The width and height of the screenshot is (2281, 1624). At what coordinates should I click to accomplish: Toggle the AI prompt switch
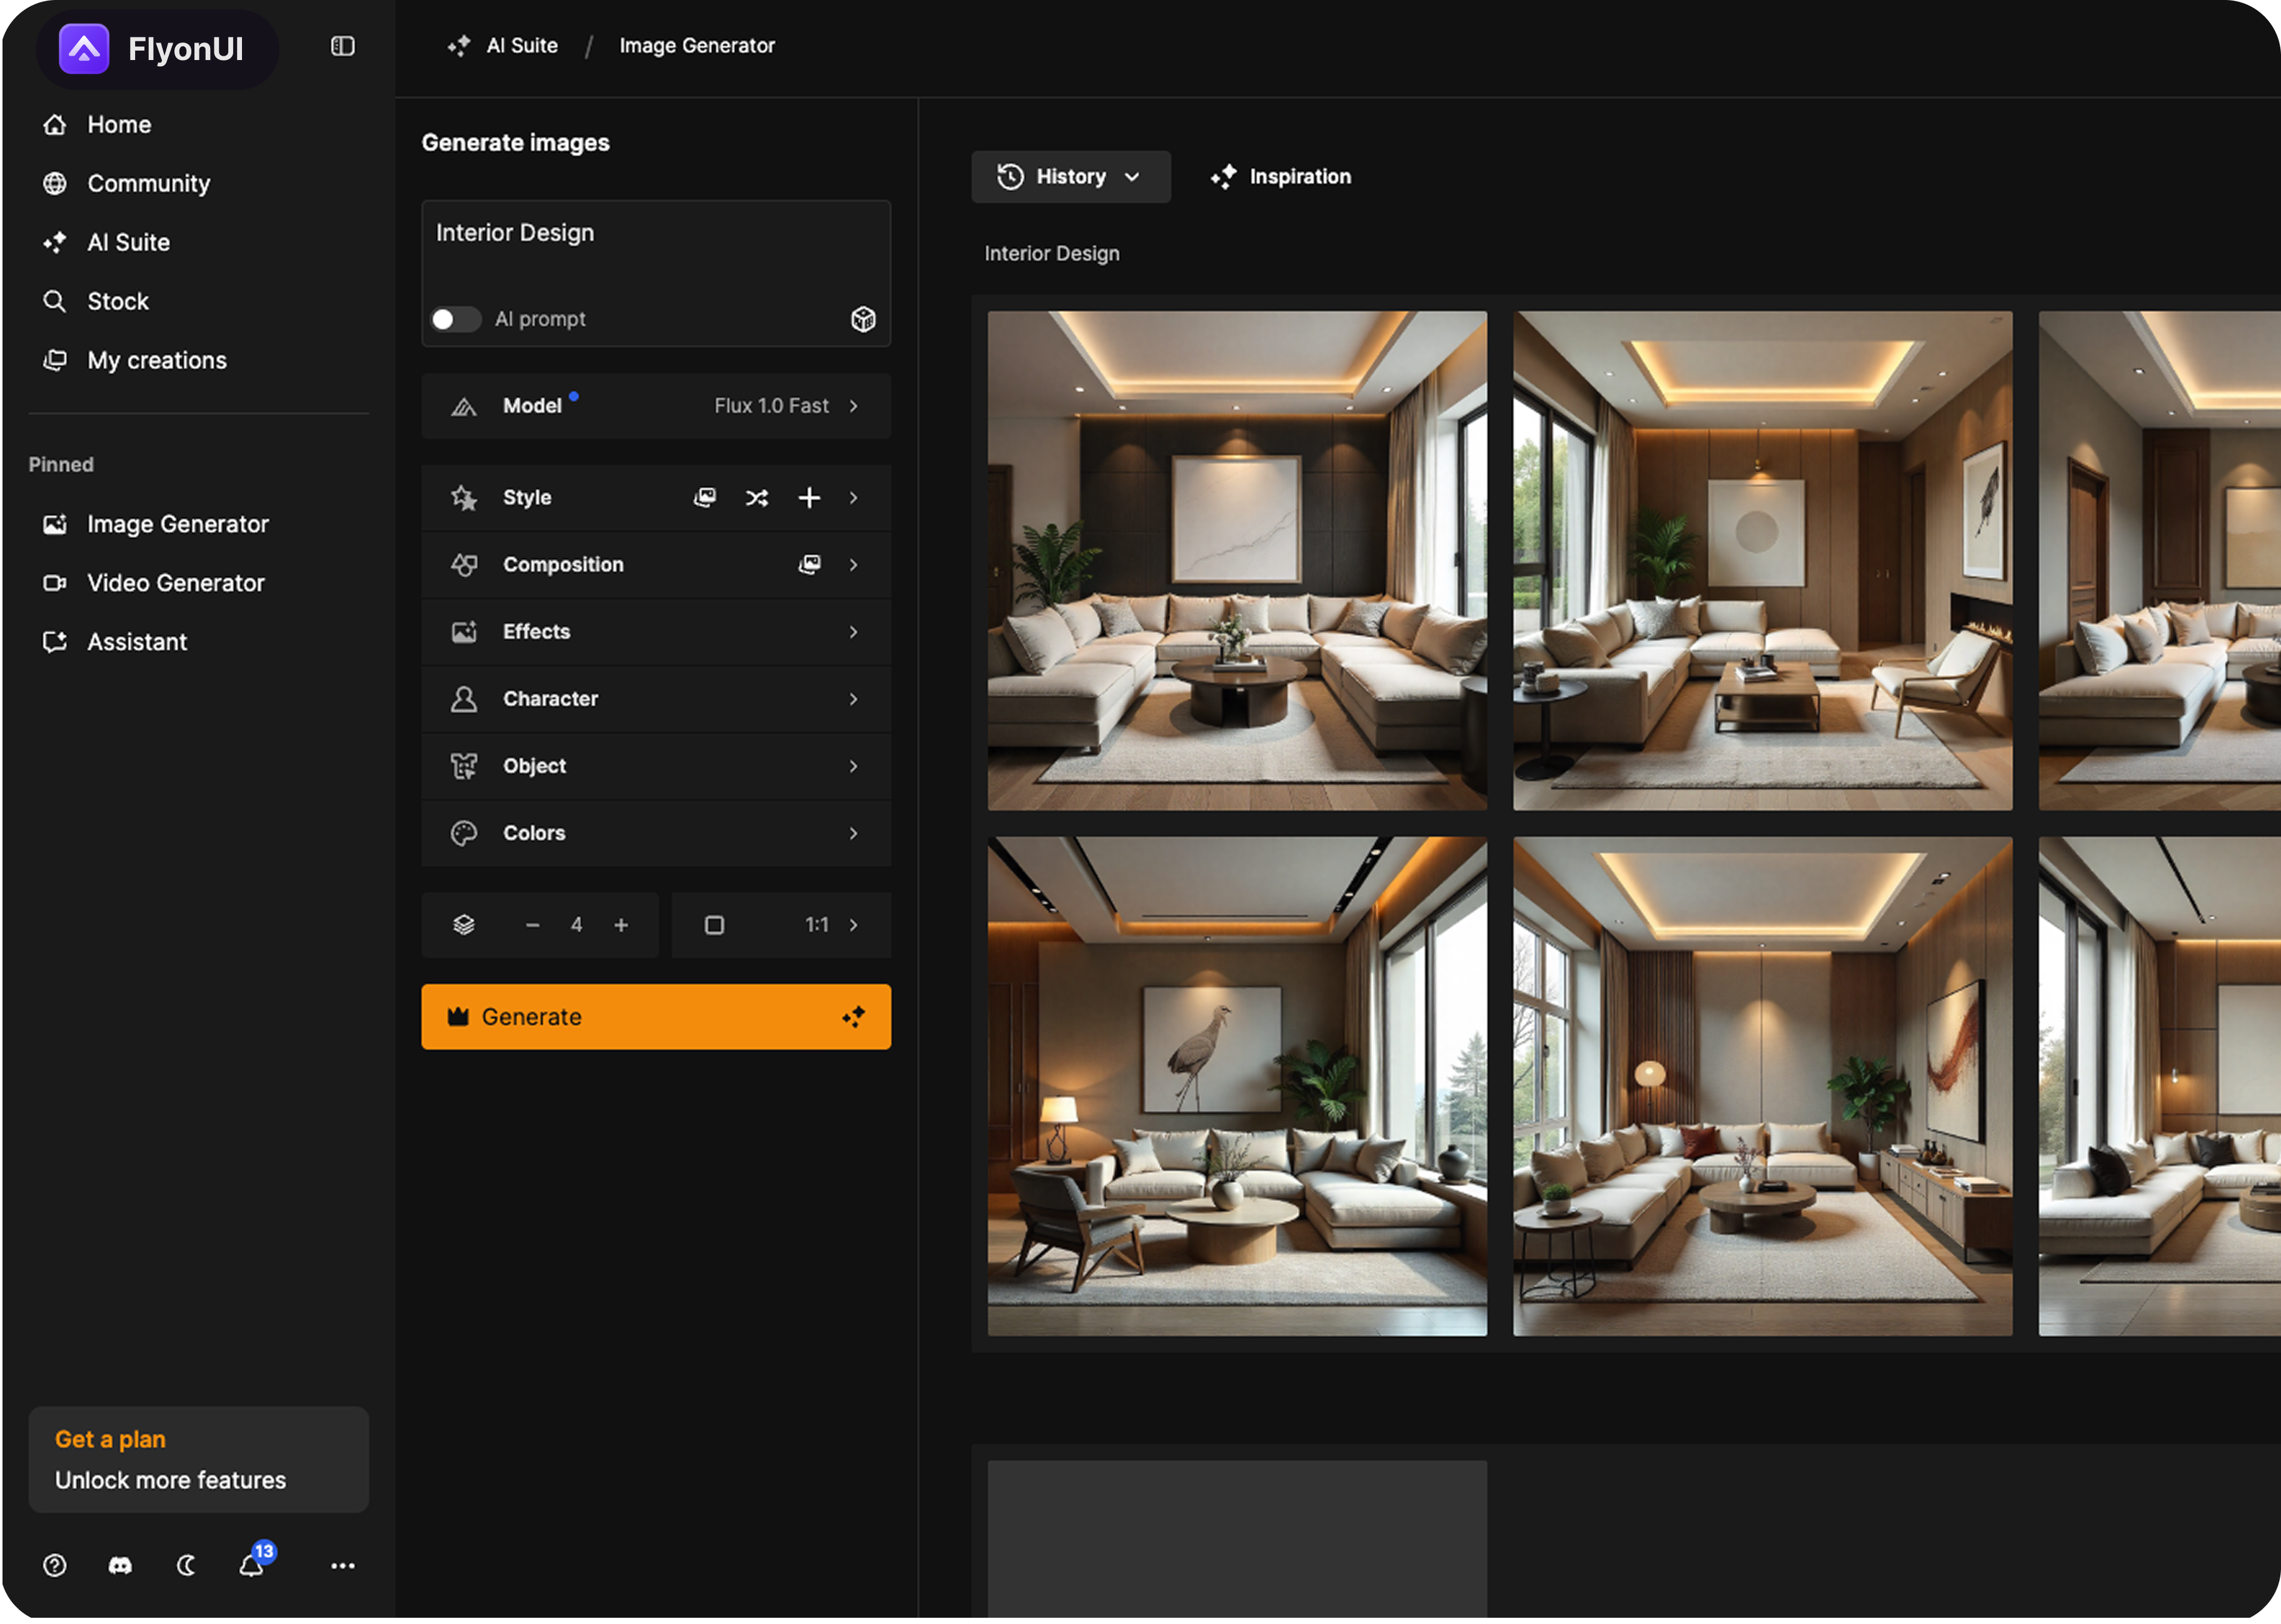click(x=455, y=320)
